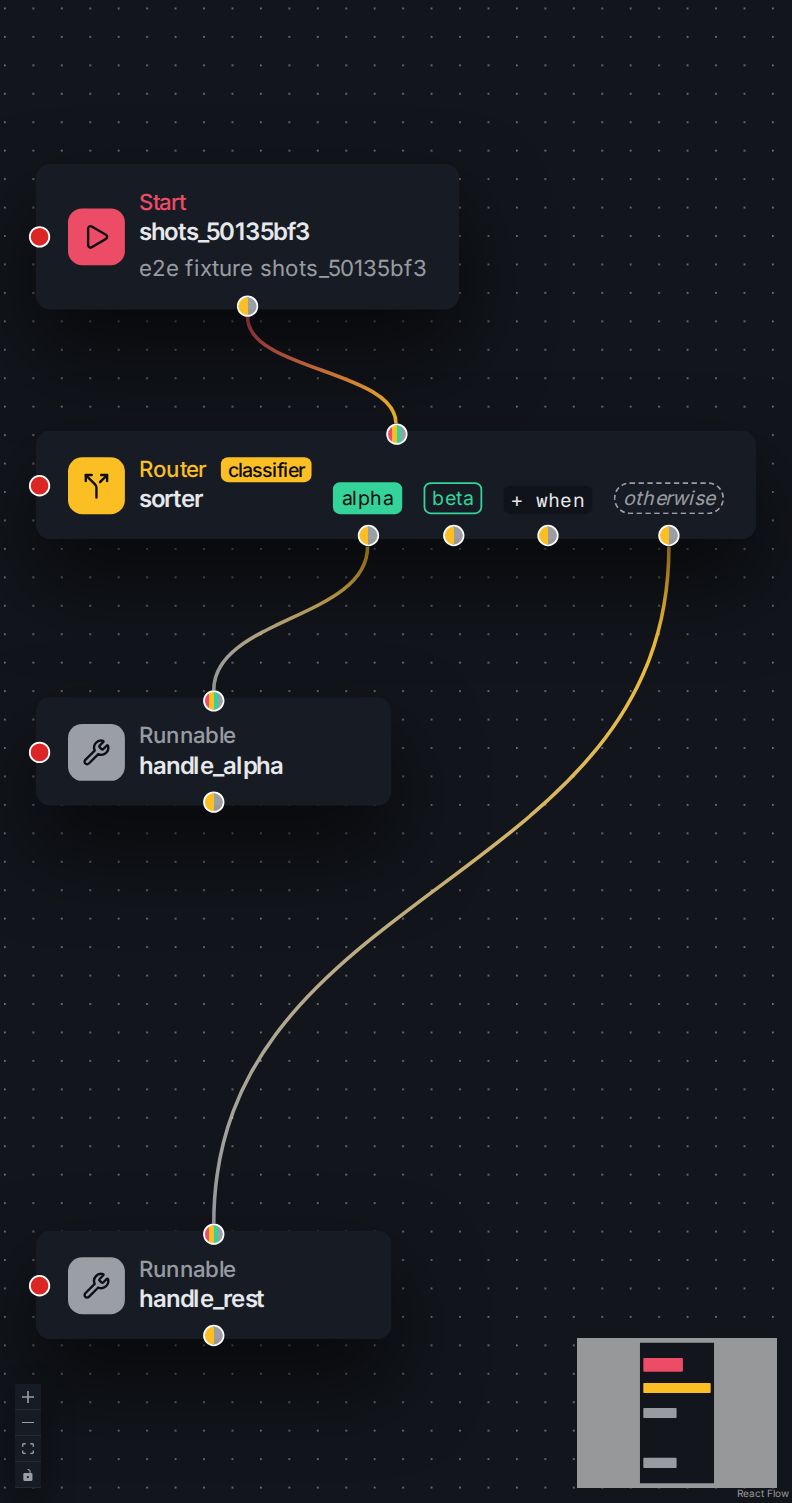
Task: Click red dot left of Start node
Action: [x=39, y=237]
